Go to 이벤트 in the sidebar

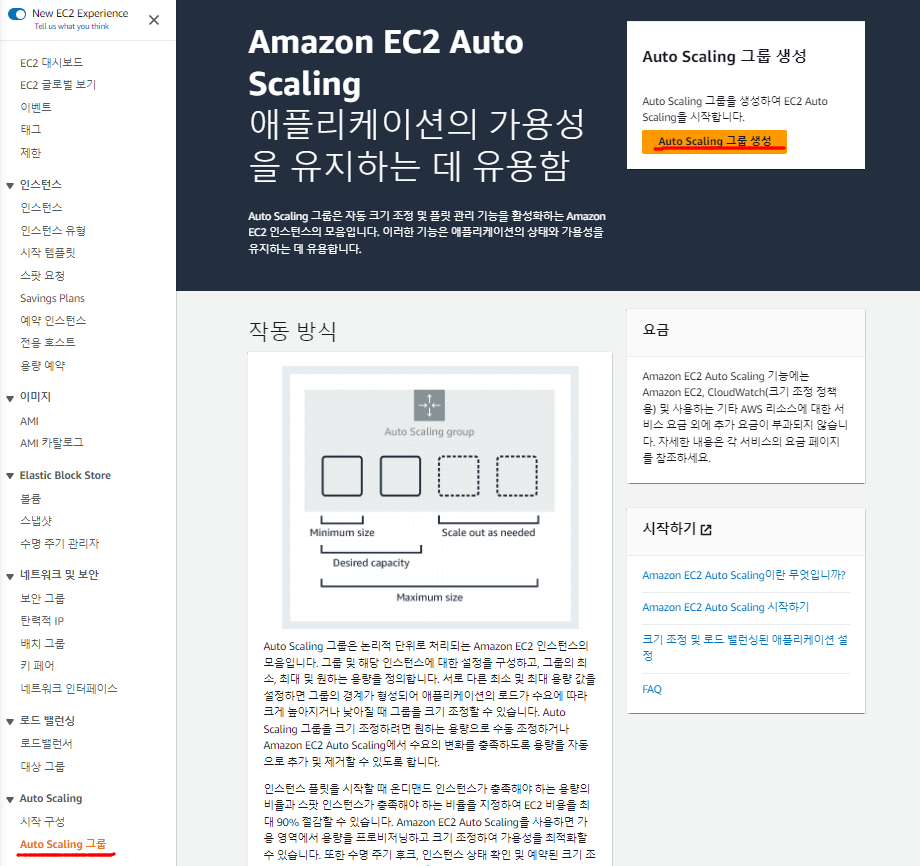[36, 107]
